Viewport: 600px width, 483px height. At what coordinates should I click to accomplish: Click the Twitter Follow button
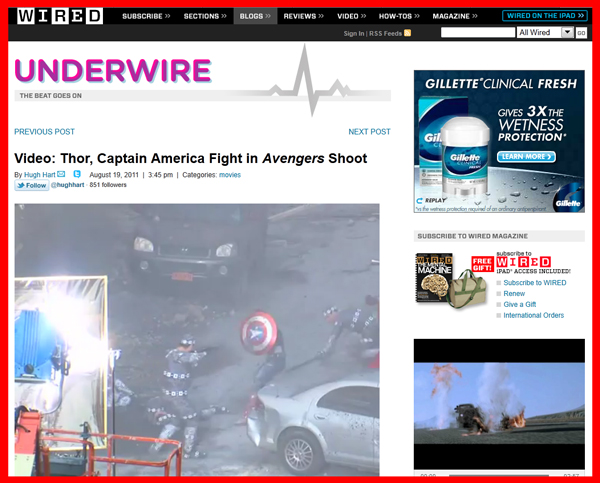coord(32,185)
